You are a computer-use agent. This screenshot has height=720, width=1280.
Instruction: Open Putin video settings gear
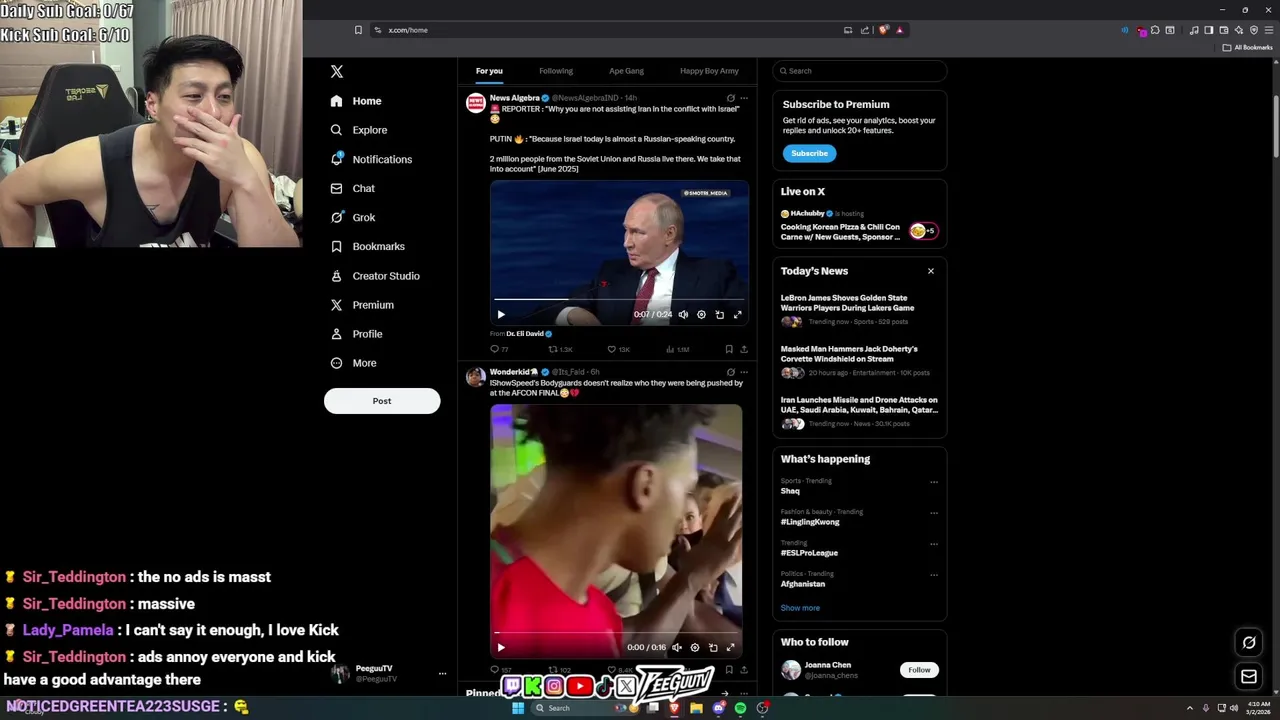click(x=701, y=314)
